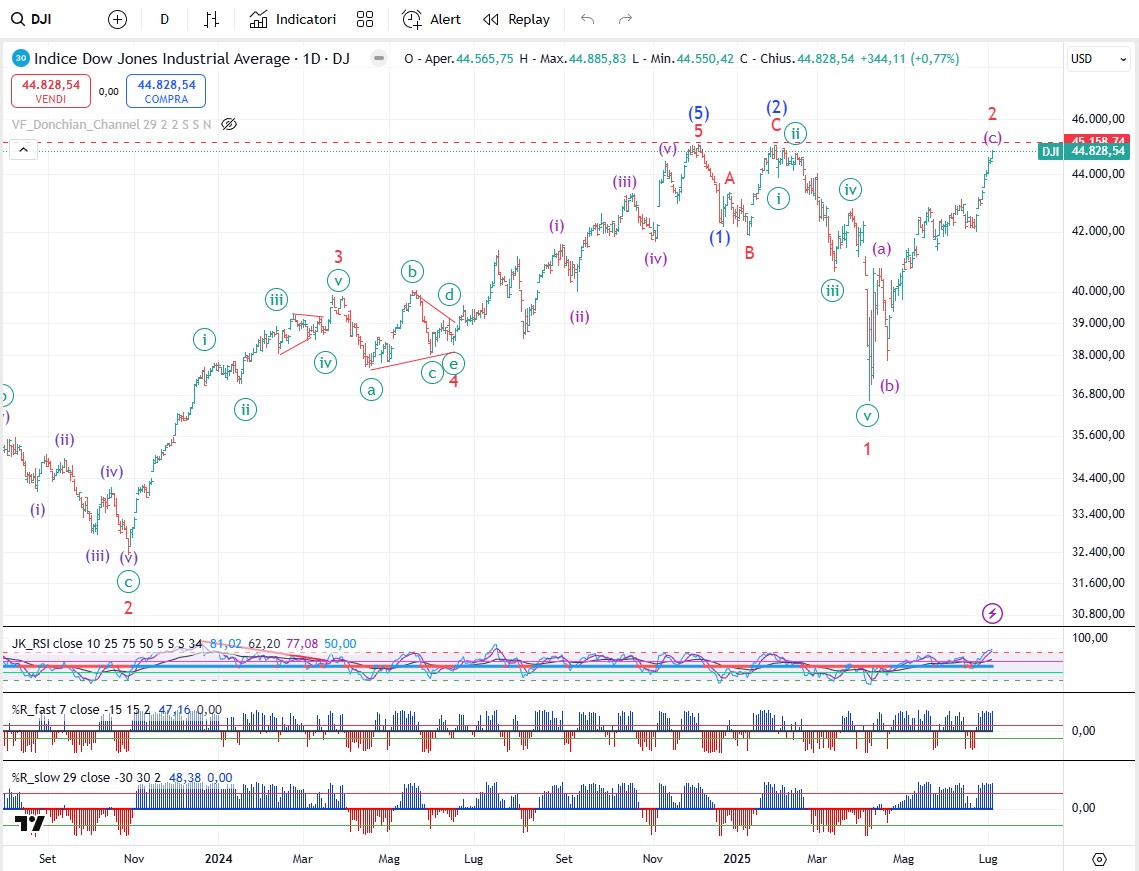The height and width of the screenshot is (871, 1139).
Task: Click the purple lightning event icon
Action: pos(992,614)
